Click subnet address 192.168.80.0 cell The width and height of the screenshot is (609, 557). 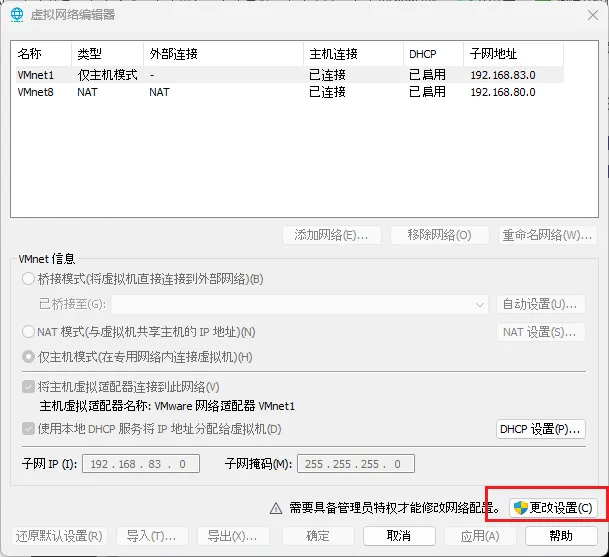click(503, 92)
